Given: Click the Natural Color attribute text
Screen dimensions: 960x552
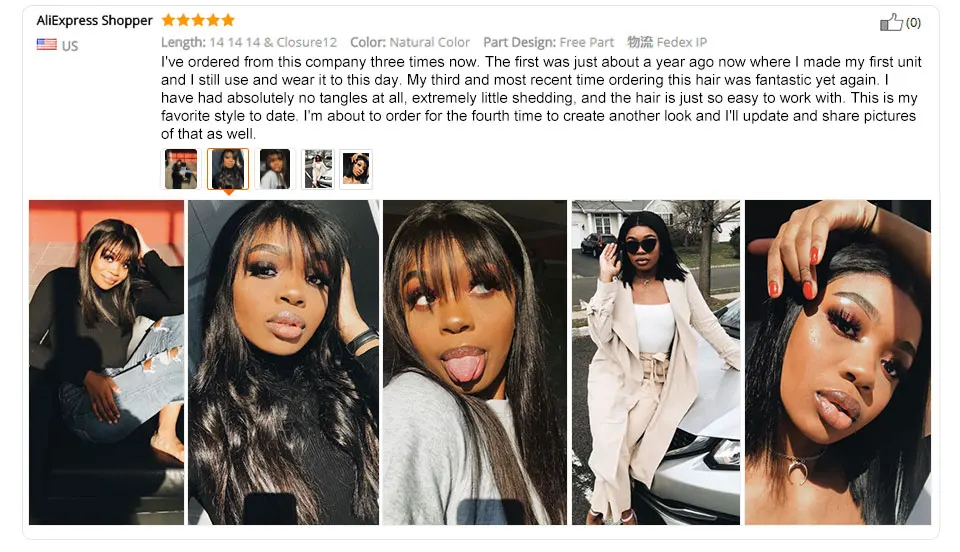Looking at the screenshot, I should click(x=429, y=42).
